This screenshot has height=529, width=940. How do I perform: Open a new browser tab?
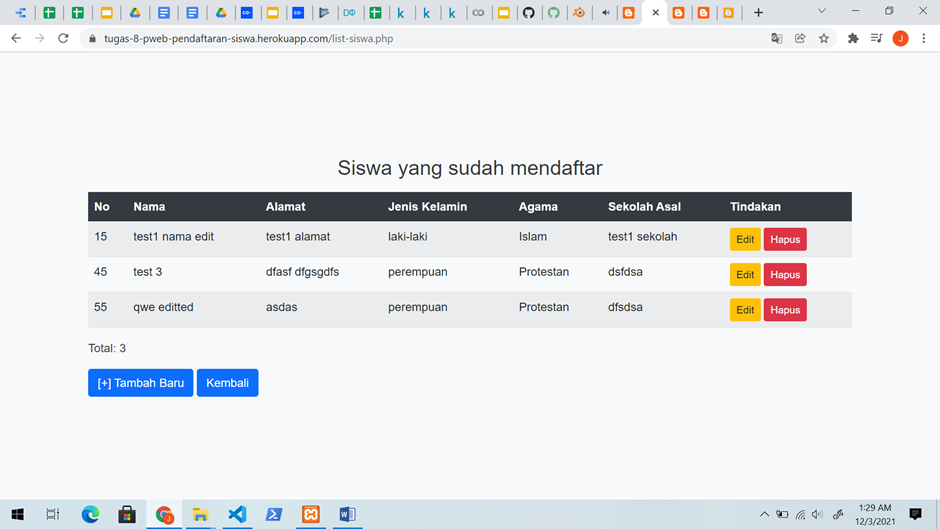pyautogui.click(x=758, y=13)
